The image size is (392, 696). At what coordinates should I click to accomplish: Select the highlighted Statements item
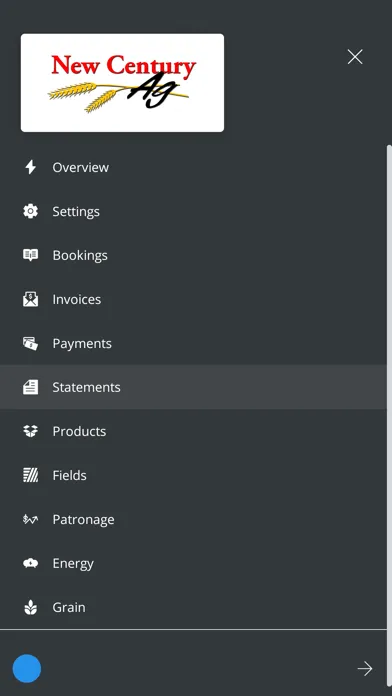pos(193,387)
